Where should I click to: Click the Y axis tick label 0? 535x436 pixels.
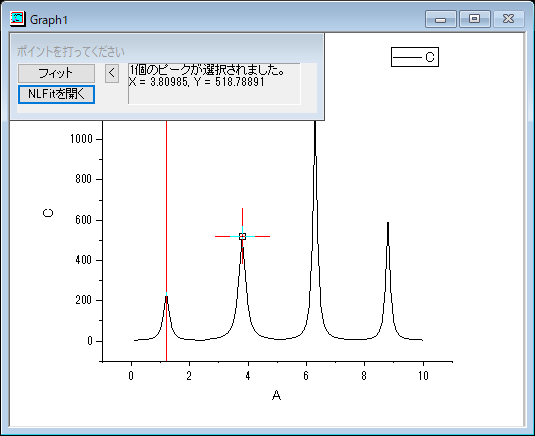pos(90,341)
